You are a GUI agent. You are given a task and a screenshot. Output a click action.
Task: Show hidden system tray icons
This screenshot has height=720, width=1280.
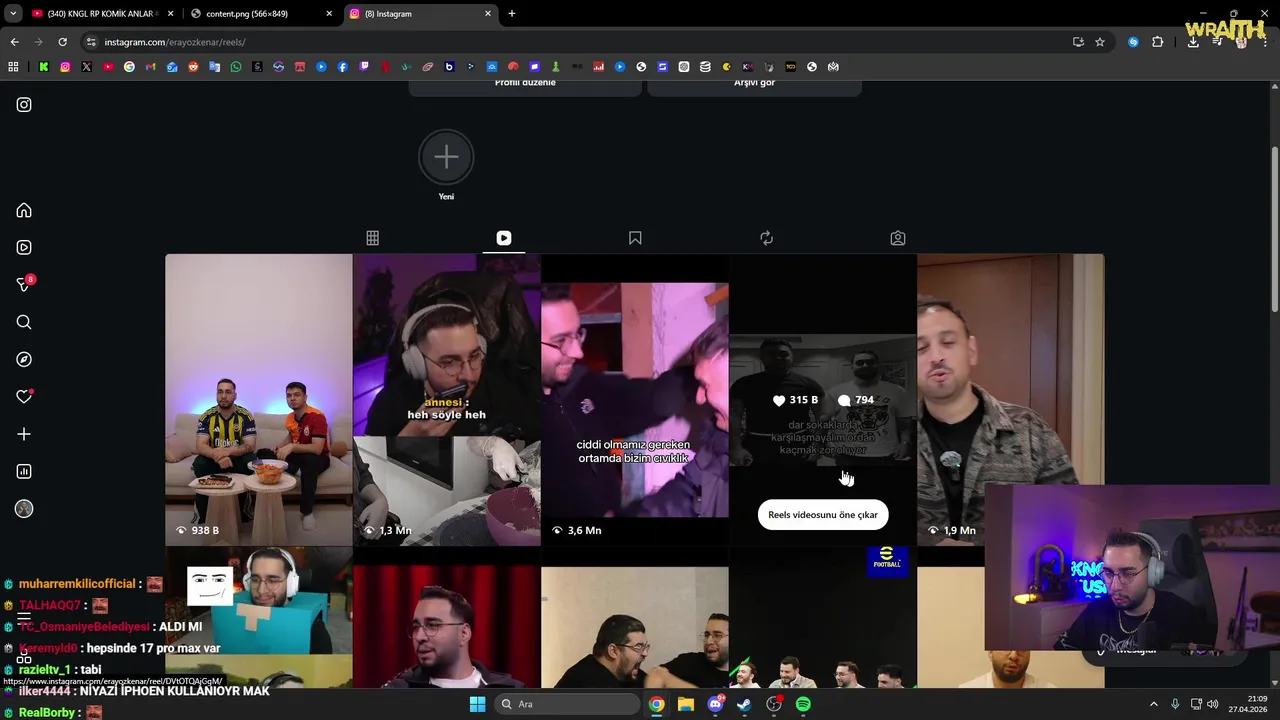click(1153, 704)
